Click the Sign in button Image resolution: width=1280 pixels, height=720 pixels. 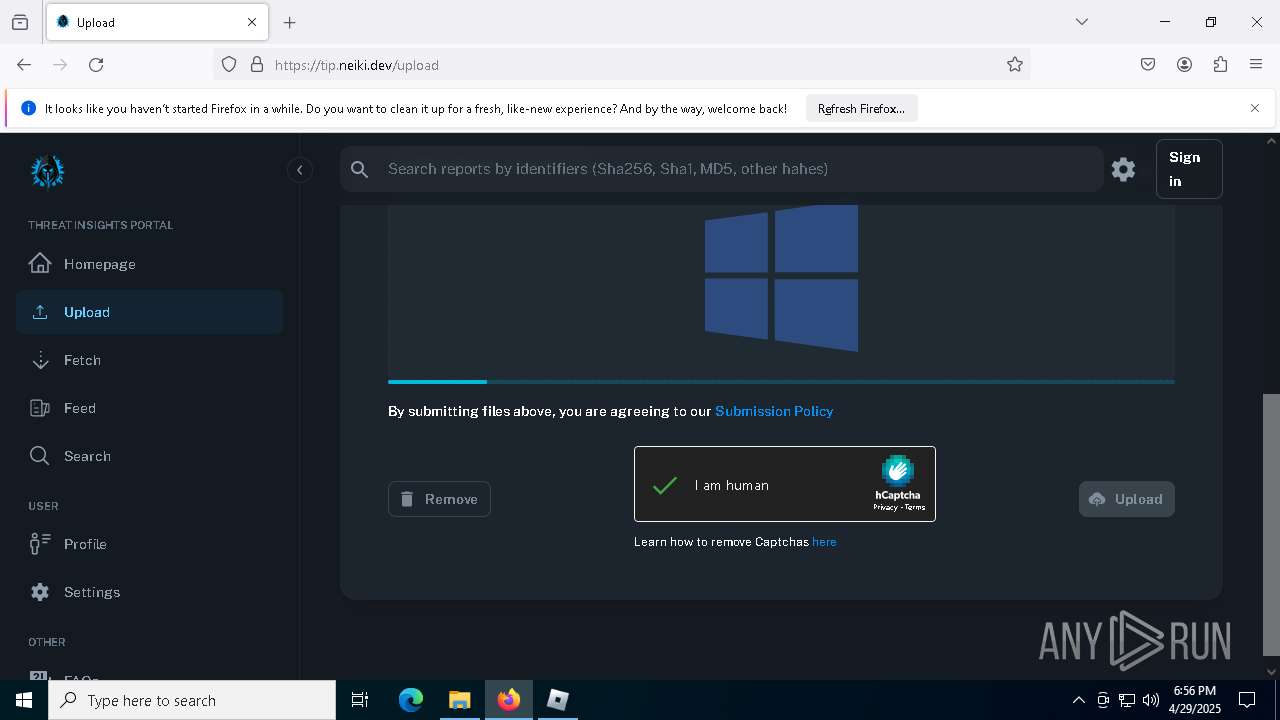pos(1189,169)
